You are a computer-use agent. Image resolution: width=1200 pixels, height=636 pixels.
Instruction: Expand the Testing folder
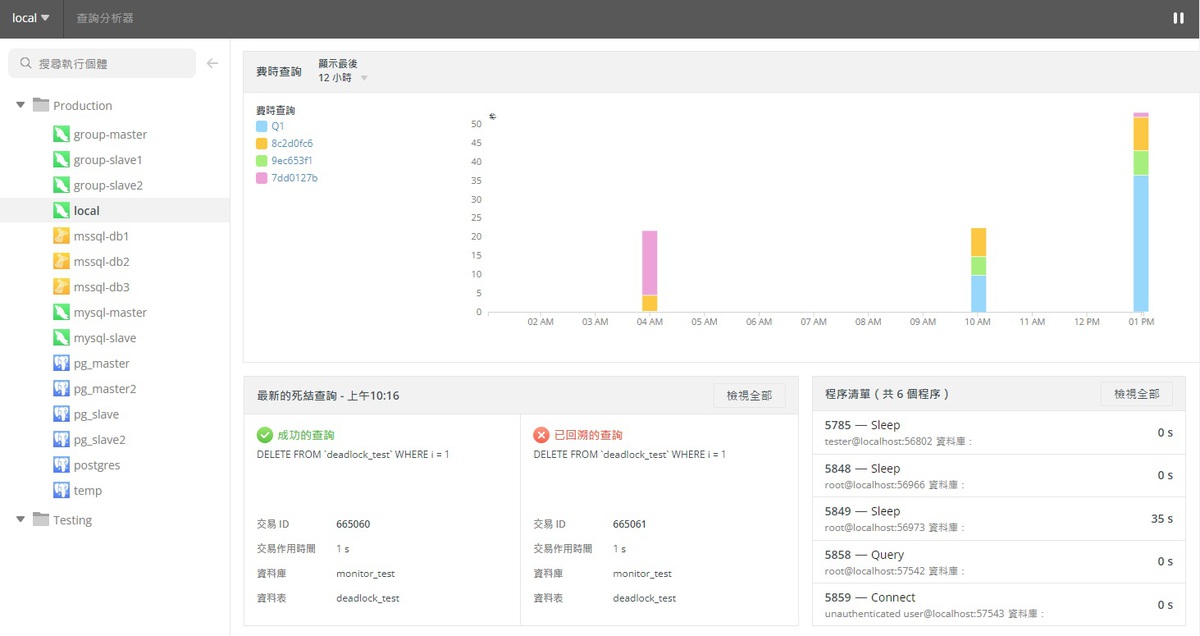coord(20,519)
